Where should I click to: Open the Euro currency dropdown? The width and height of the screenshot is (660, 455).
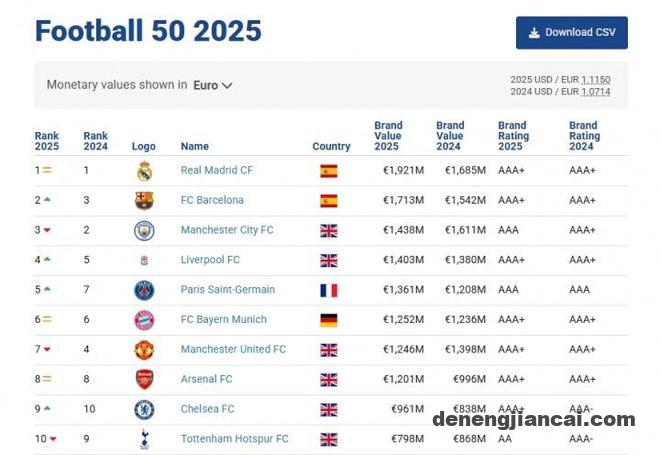(213, 85)
